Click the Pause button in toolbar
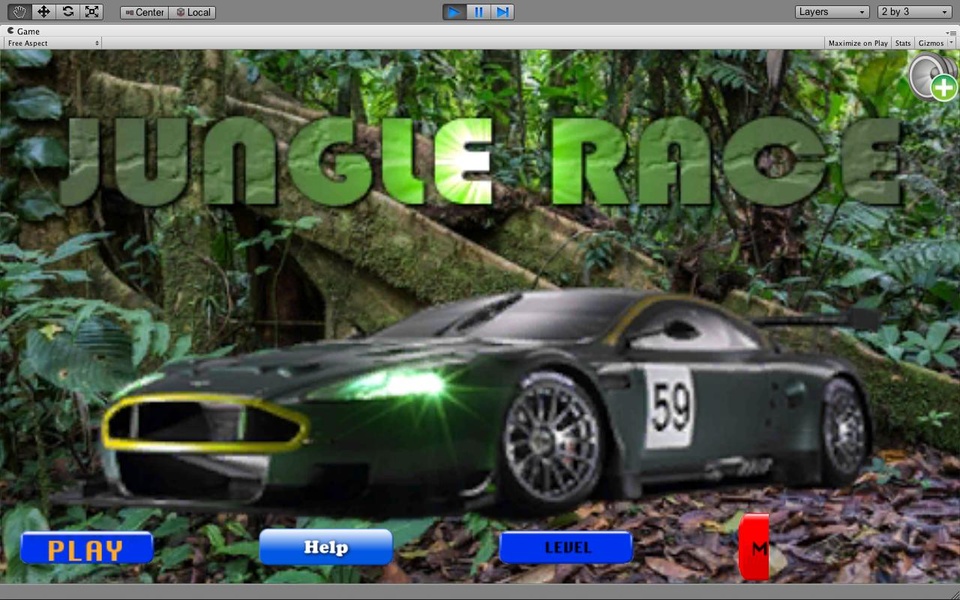The image size is (960, 600). [478, 12]
